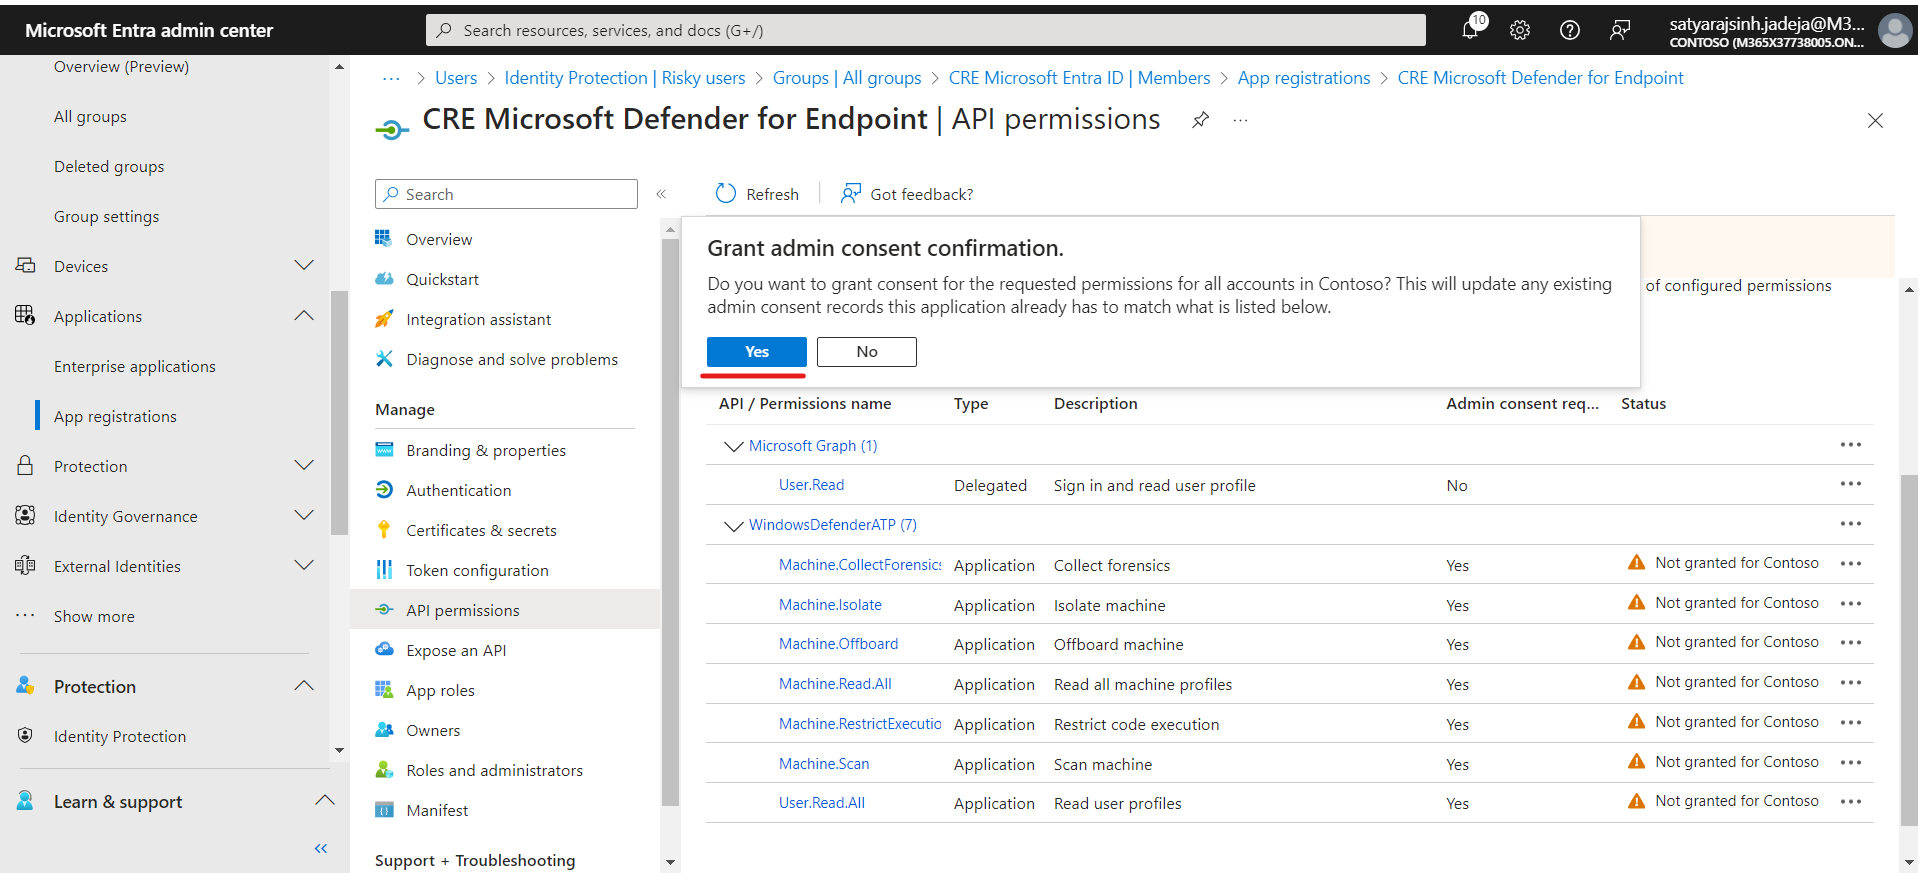Open the Machine.Isolate permission link
Viewport: 1918px width, 873px height.
(x=830, y=605)
